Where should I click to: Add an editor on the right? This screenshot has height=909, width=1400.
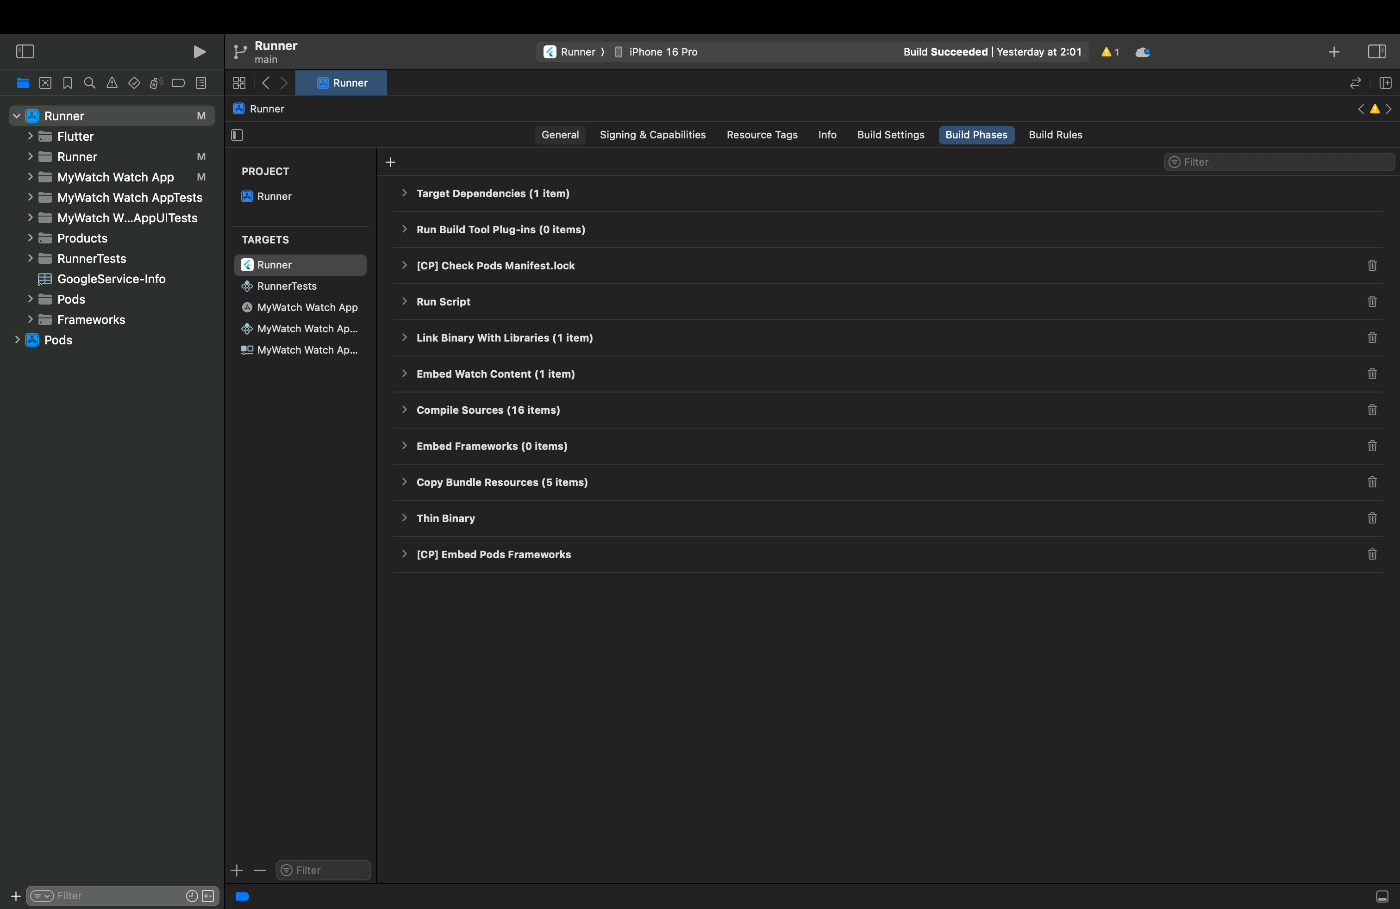point(1386,83)
